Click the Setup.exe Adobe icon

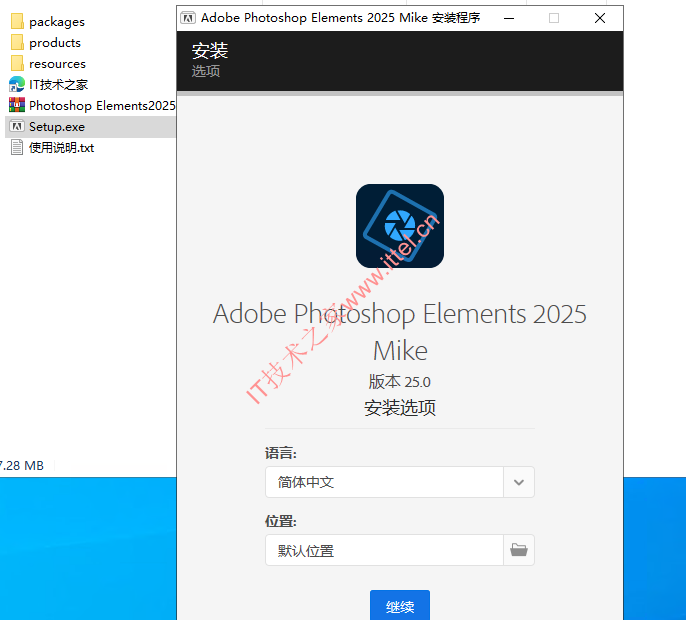point(17,126)
